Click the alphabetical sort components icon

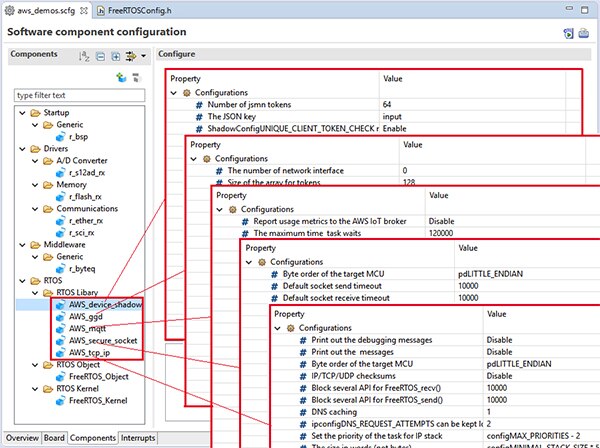click(x=86, y=55)
